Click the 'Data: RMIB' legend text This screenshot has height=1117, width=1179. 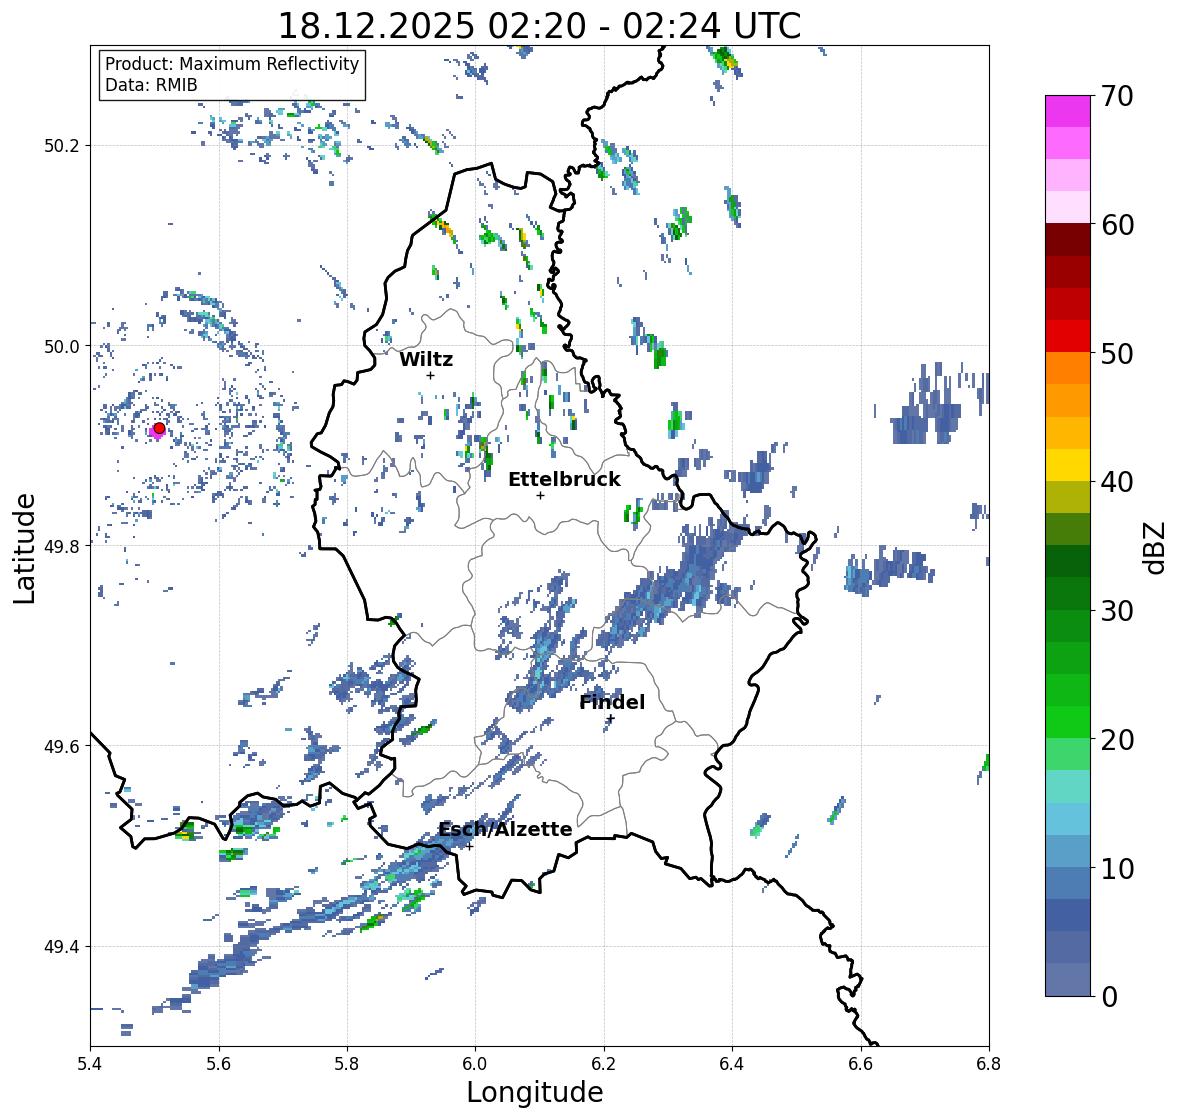[151, 85]
